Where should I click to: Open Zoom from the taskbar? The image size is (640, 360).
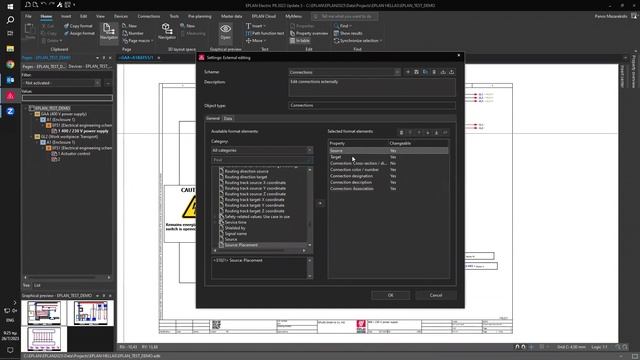(x=10, y=111)
